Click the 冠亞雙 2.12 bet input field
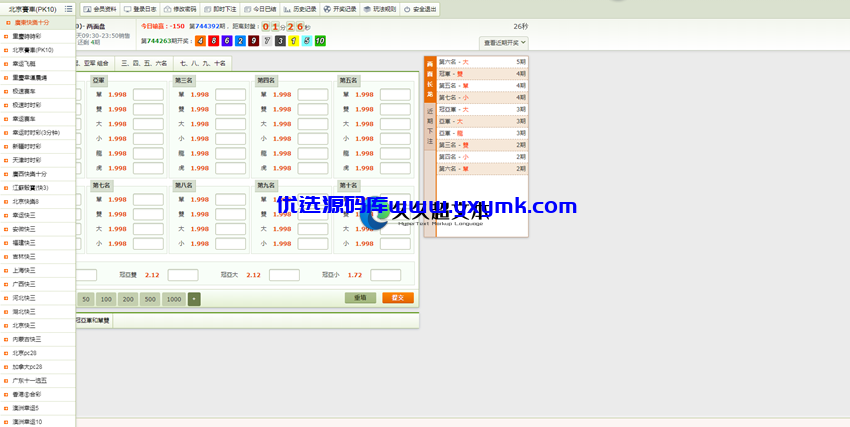The height and width of the screenshot is (427, 850). pos(183,275)
